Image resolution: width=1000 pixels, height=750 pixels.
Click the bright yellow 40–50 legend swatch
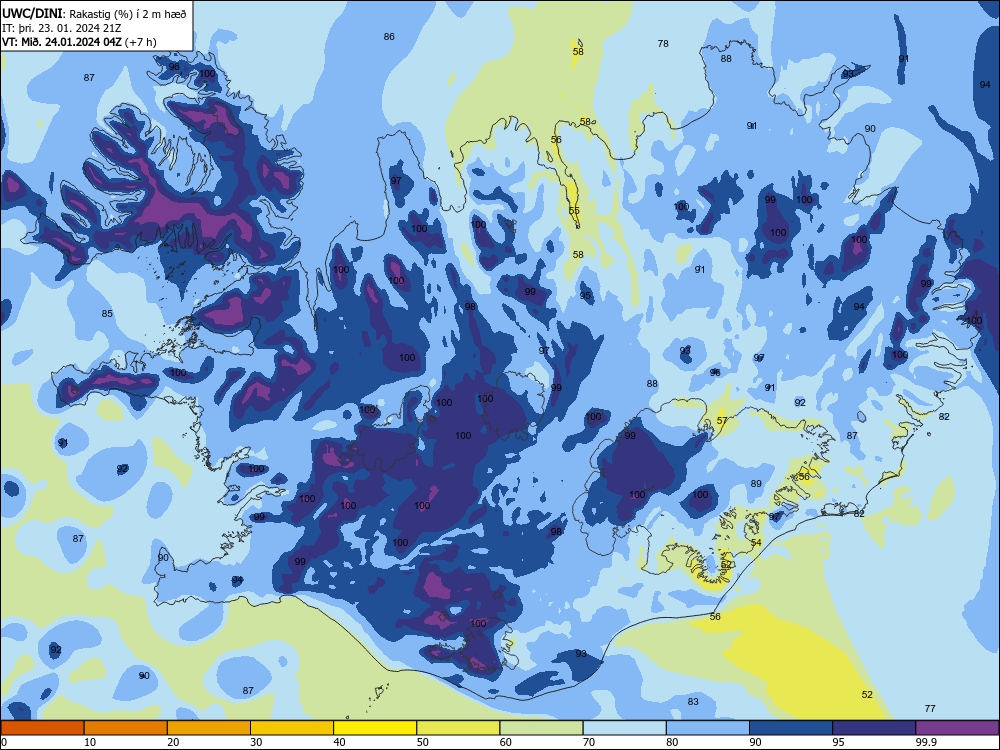pos(375,728)
